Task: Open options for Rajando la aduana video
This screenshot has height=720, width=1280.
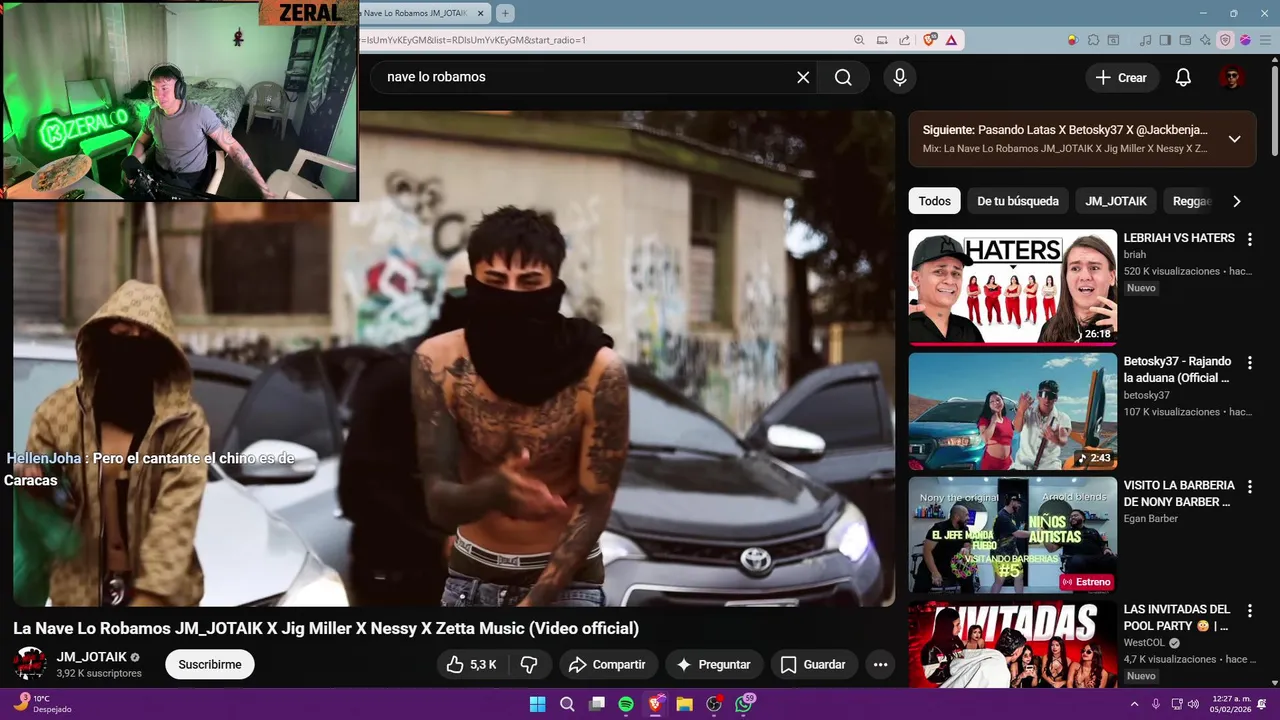Action: (x=1249, y=362)
